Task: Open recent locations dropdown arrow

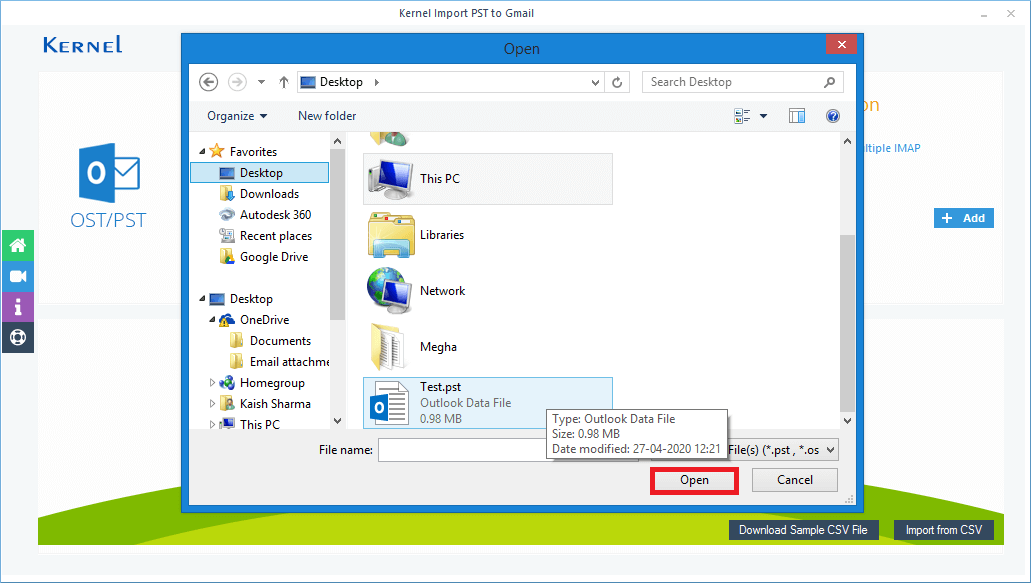Action: (261, 82)
